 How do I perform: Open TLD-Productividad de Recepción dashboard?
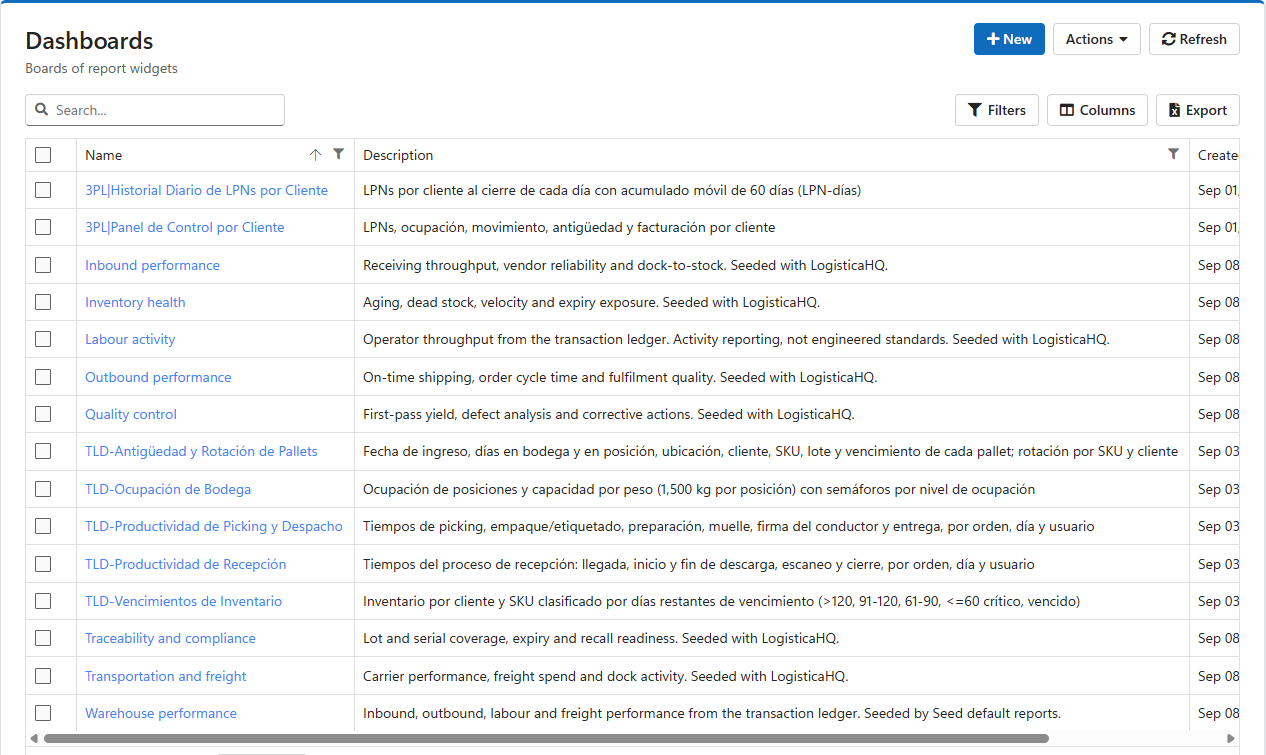point(185,564)
